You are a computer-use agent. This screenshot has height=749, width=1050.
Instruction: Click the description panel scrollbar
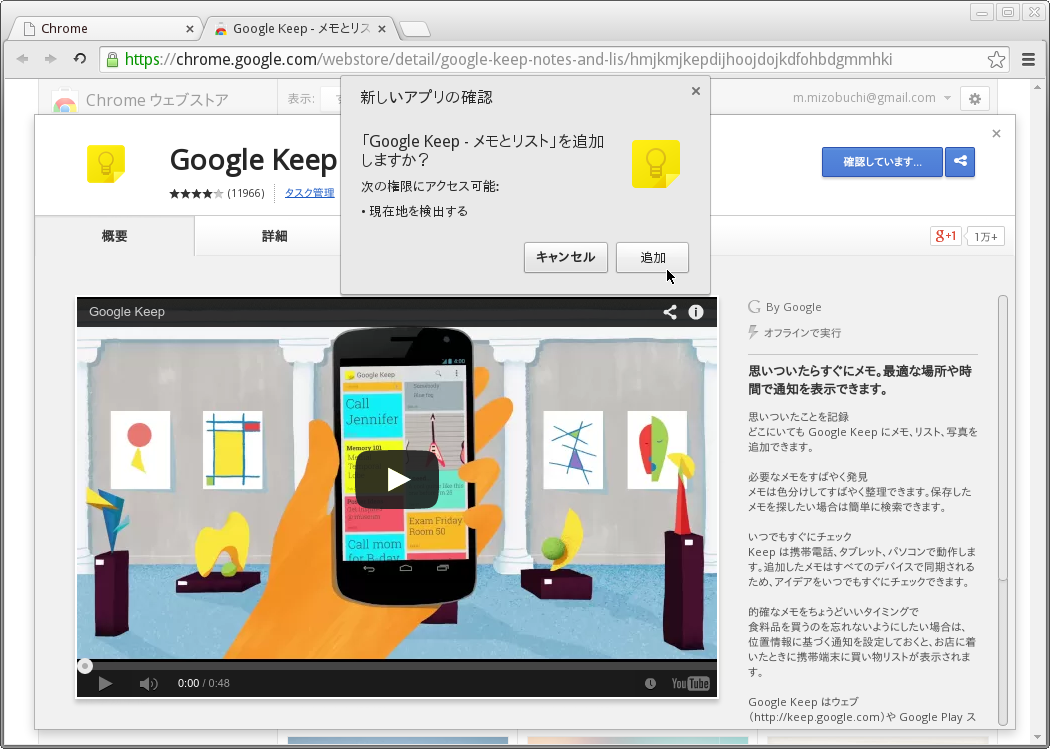click(1002, 509)
